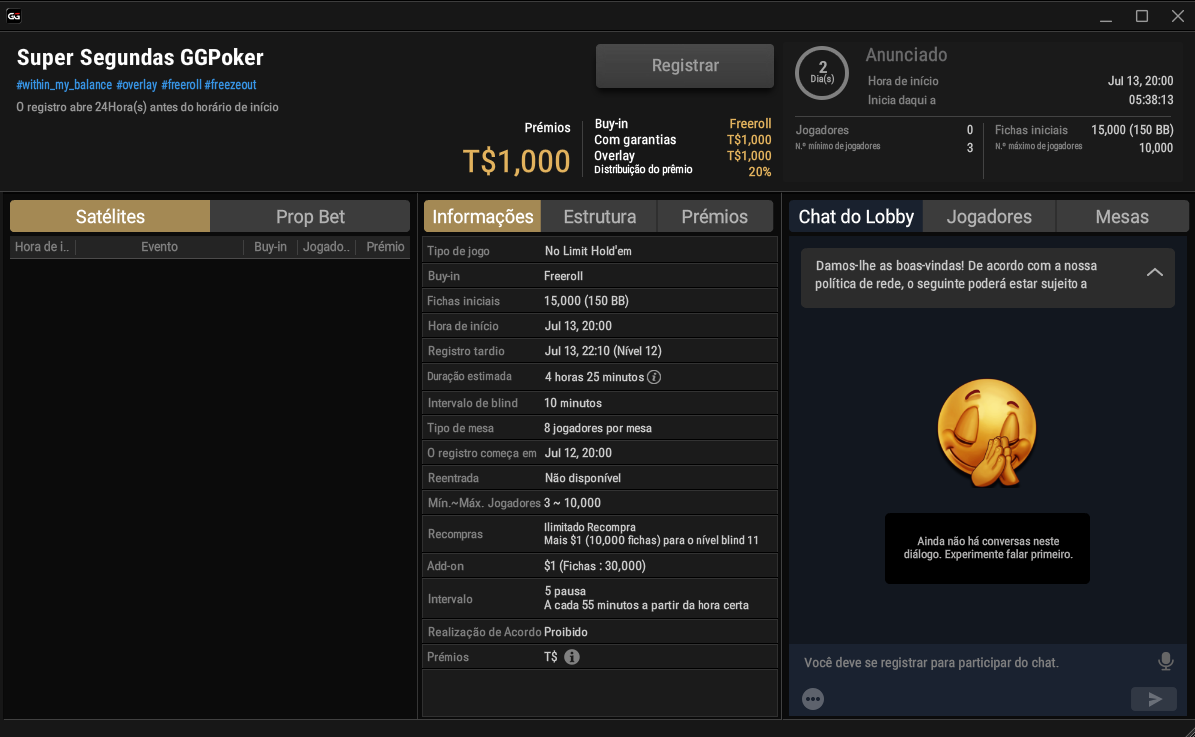Click the chat message input field

[x=976, y=662]
